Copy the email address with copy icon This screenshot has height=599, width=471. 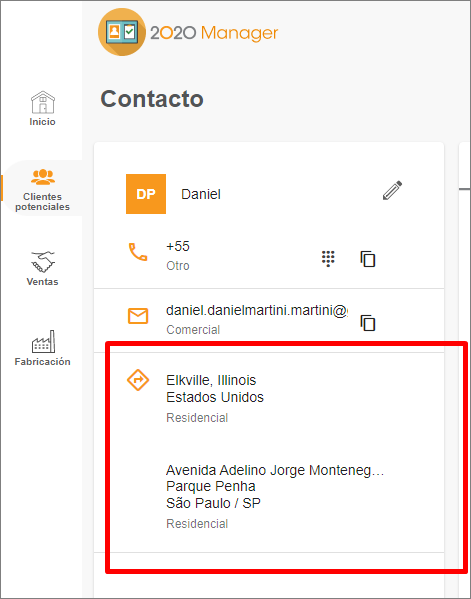point(367,323)
